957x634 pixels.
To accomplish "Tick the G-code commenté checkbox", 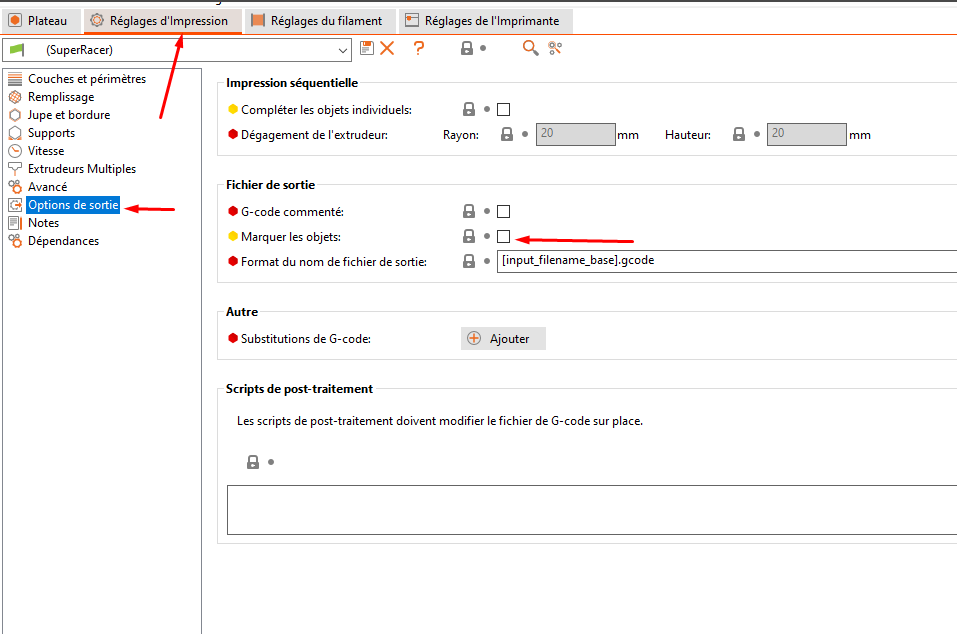I will click(504, 211).
